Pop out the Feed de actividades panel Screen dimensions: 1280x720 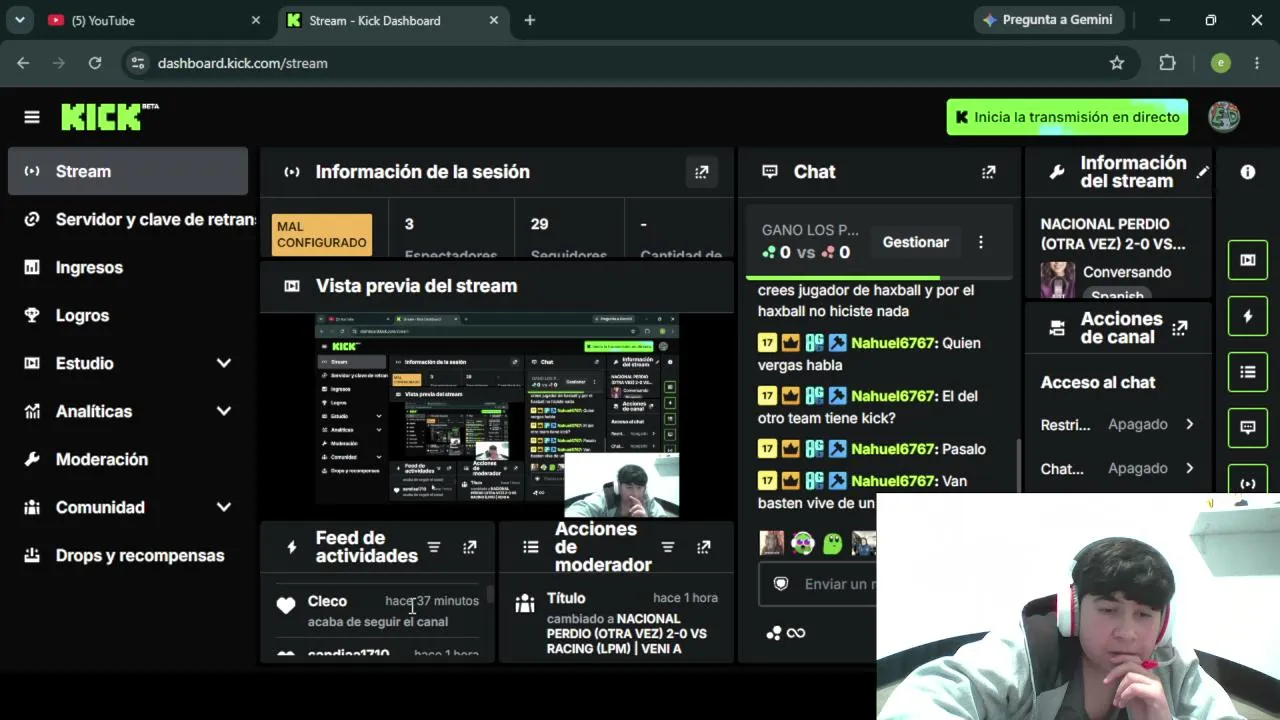tap(470, 547)
